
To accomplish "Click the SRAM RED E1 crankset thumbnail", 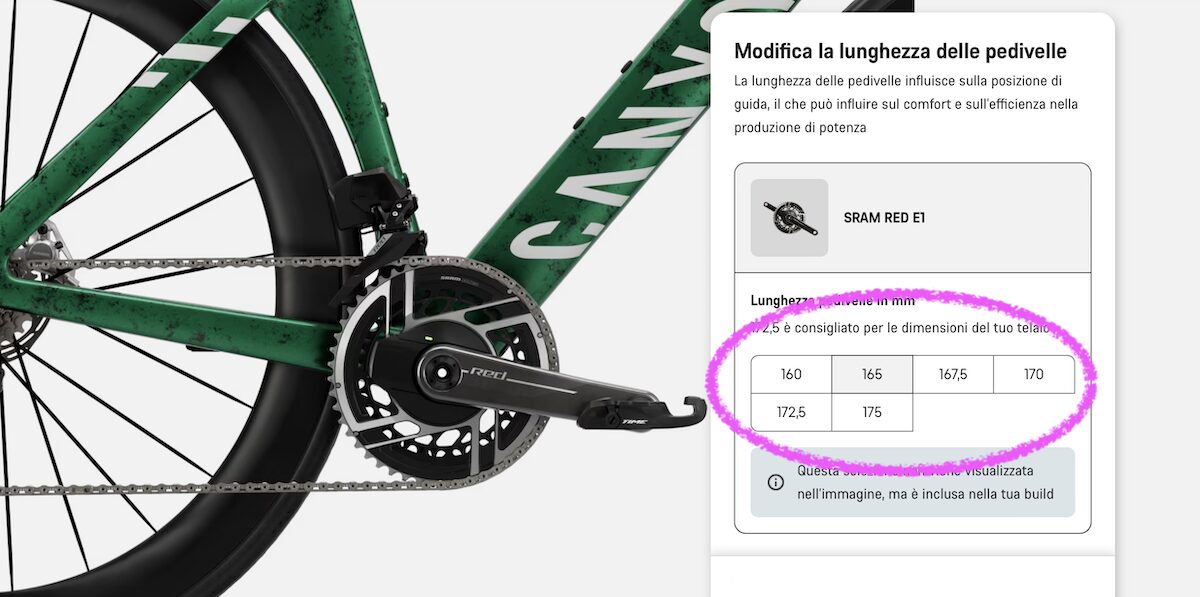I will (789, 217).
